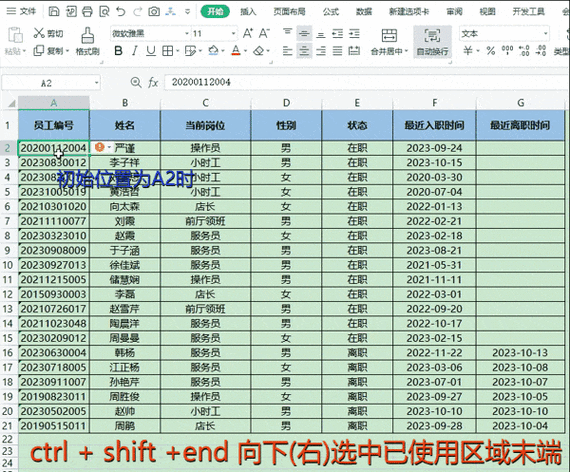The width and height of the screenshot is (570, 472).
Task: Click the distributed alignment icon
Action: [354, 51]
